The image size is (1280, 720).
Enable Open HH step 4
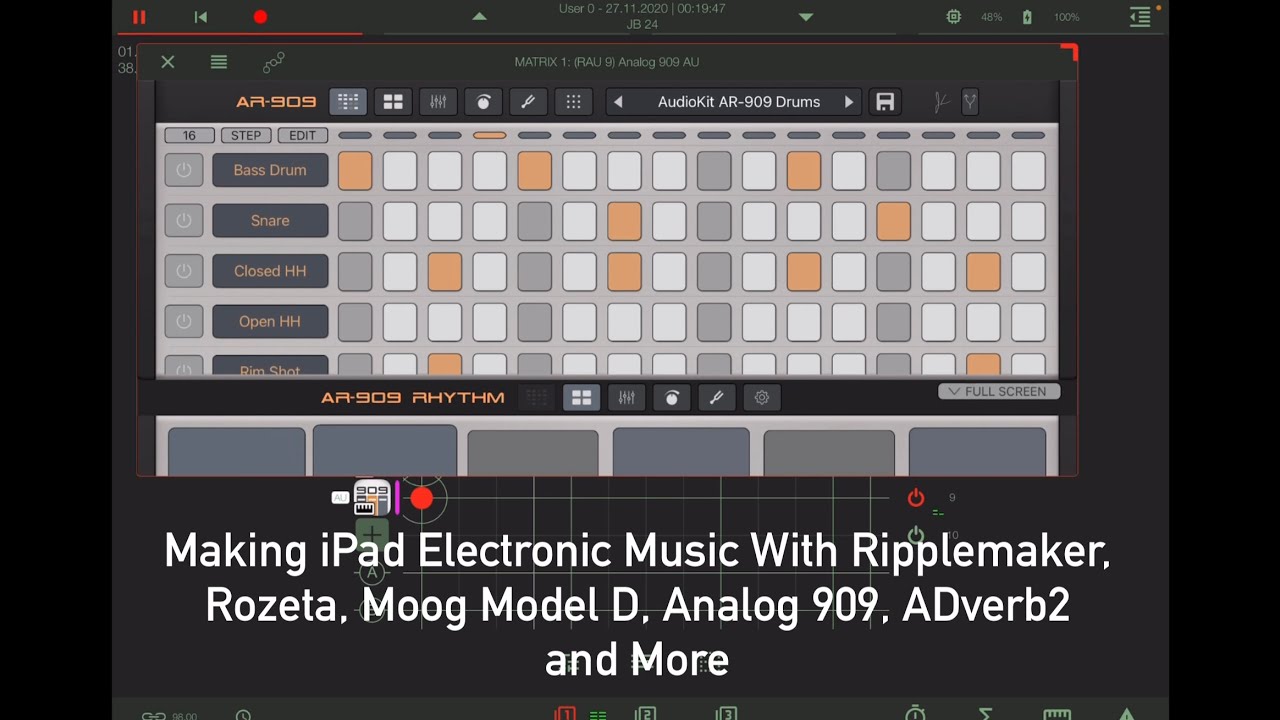click(490, 322)
